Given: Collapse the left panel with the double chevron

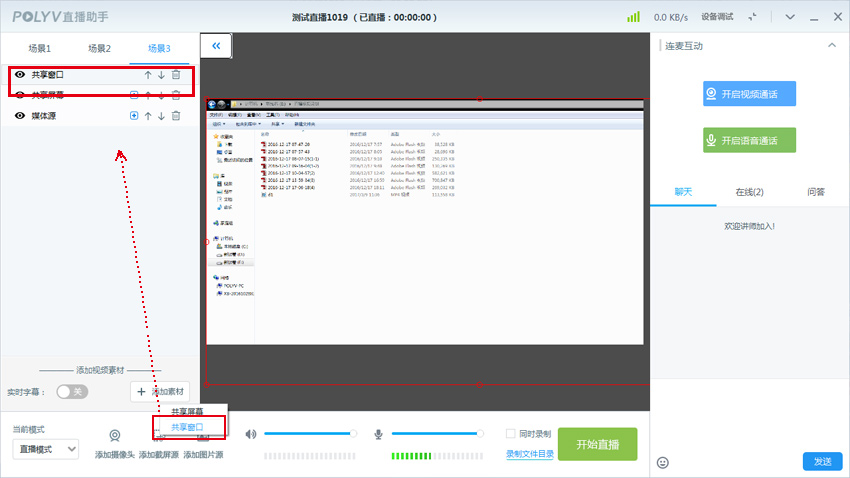Looking at the screenshot, I should click(216, 45).
